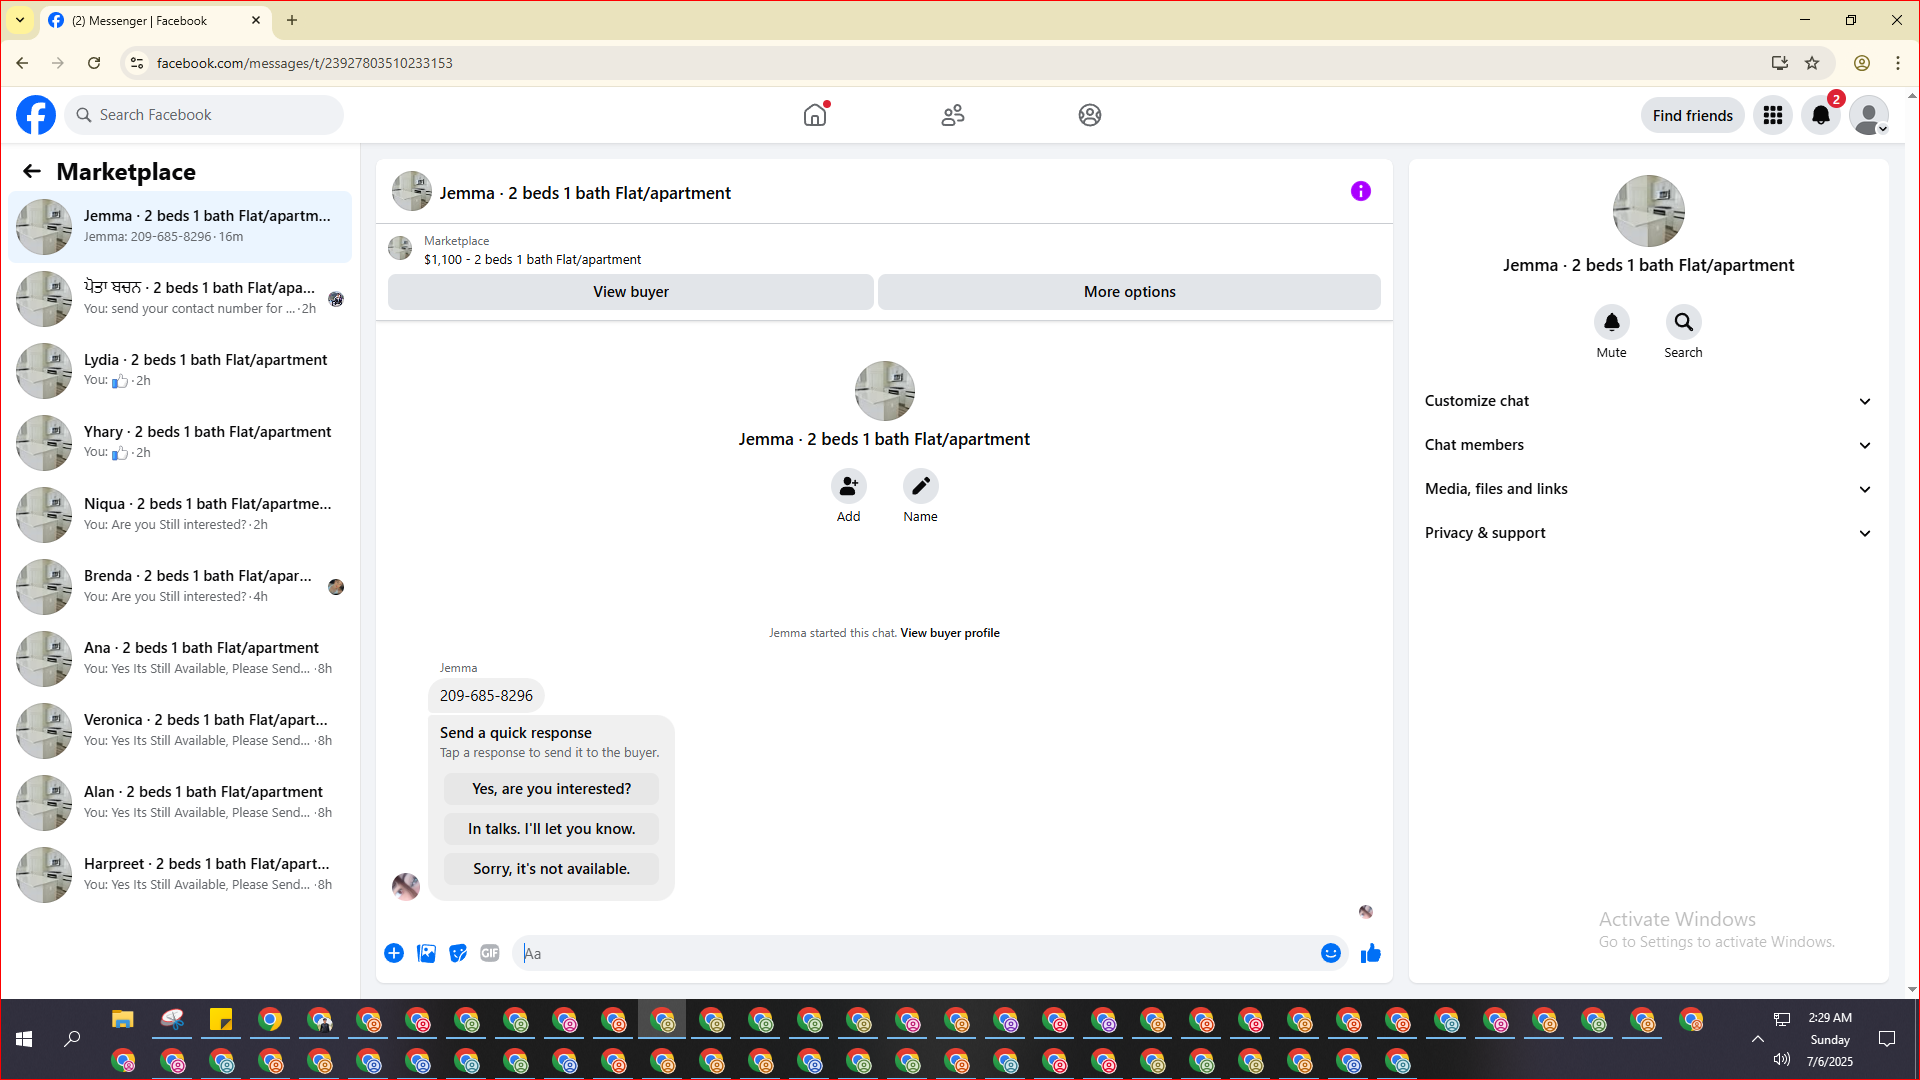Open the emoji picker in message box
This screenshot has height=1080, width=1920.
coord(1330,953)
